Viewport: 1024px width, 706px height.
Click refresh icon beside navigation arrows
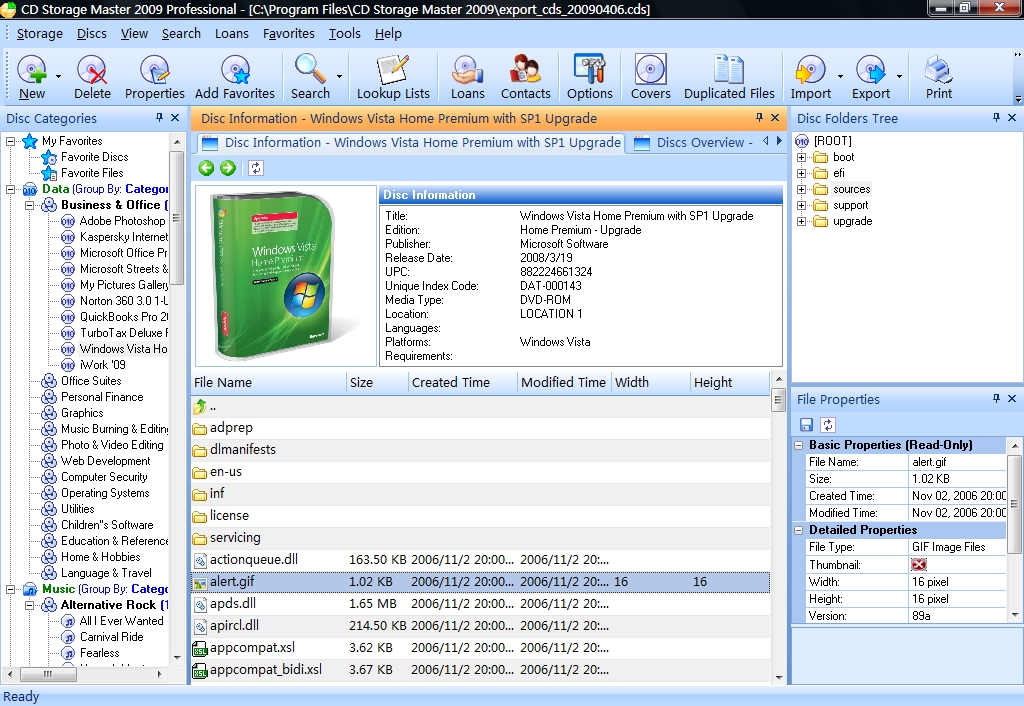[256, 168]
